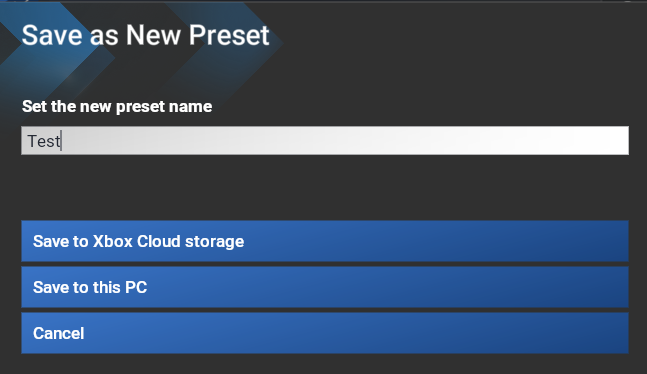647x374 pixels.
Task: Hit Cancel below Save to this PC
Action: [x=325, y=333]
